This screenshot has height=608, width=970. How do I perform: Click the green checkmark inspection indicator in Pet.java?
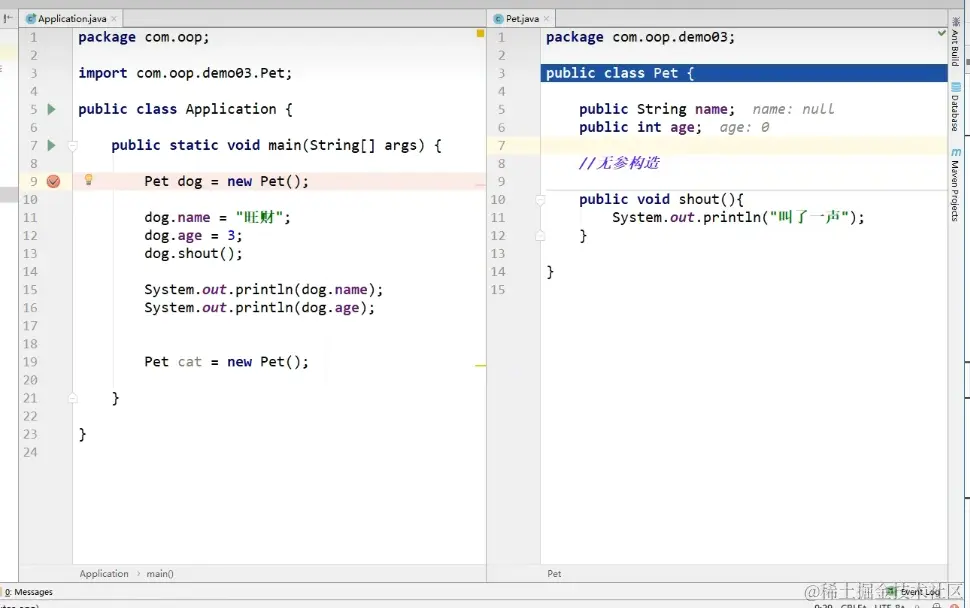[941, 33]
